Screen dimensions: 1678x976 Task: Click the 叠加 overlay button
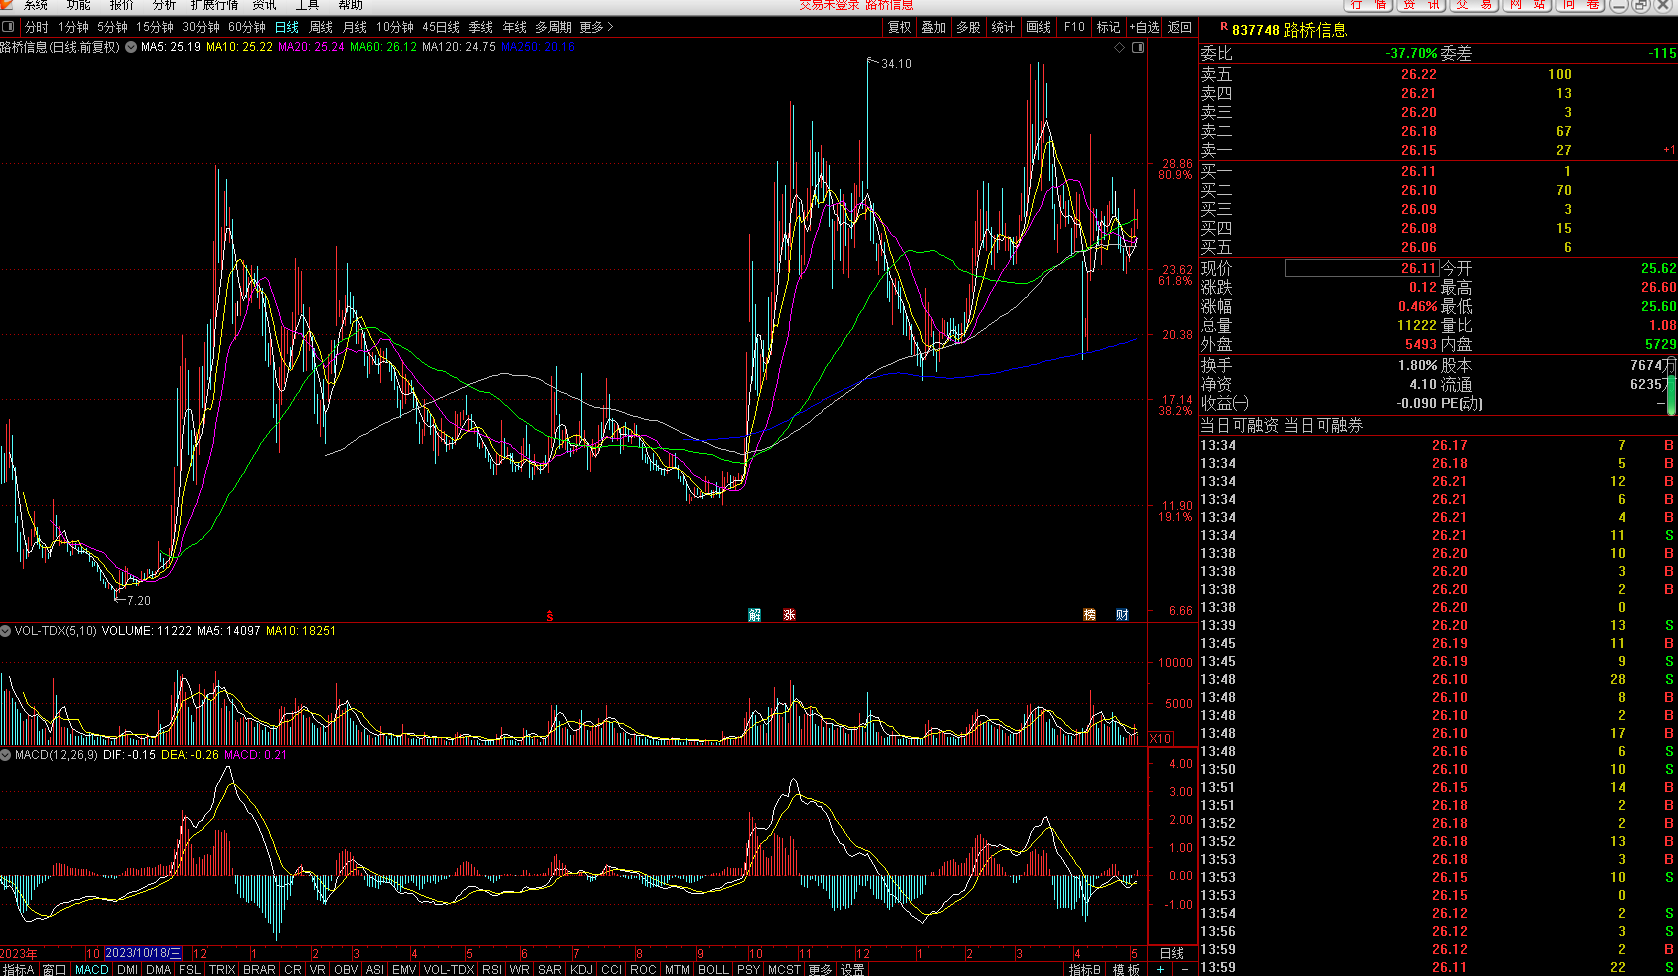click(x=934, y=27)
